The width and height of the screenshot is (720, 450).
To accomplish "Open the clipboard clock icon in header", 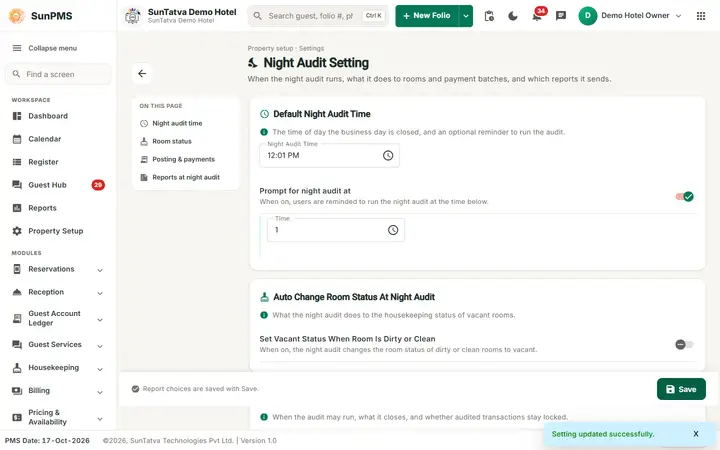I will [489, 16].
